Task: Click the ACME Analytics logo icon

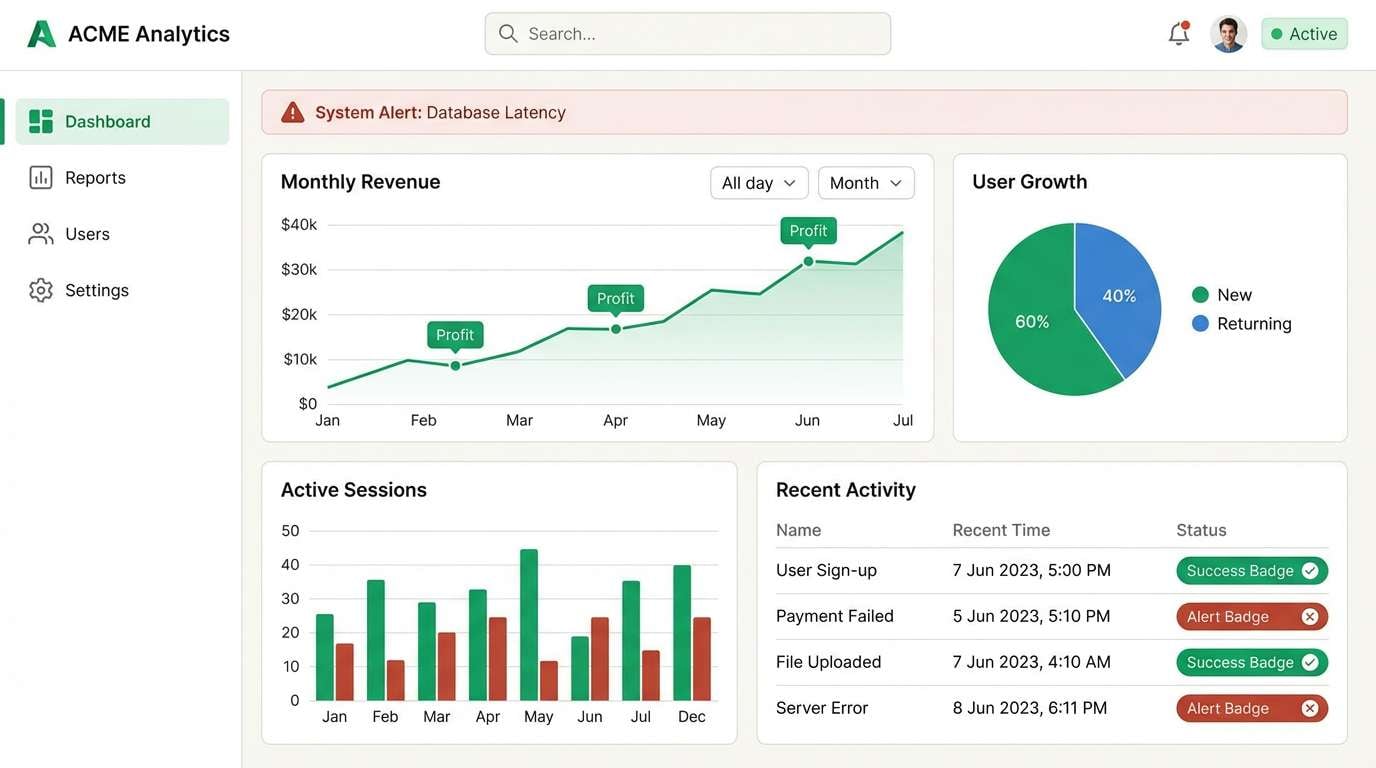Action: pyautogui.click(x=41, y=32)
